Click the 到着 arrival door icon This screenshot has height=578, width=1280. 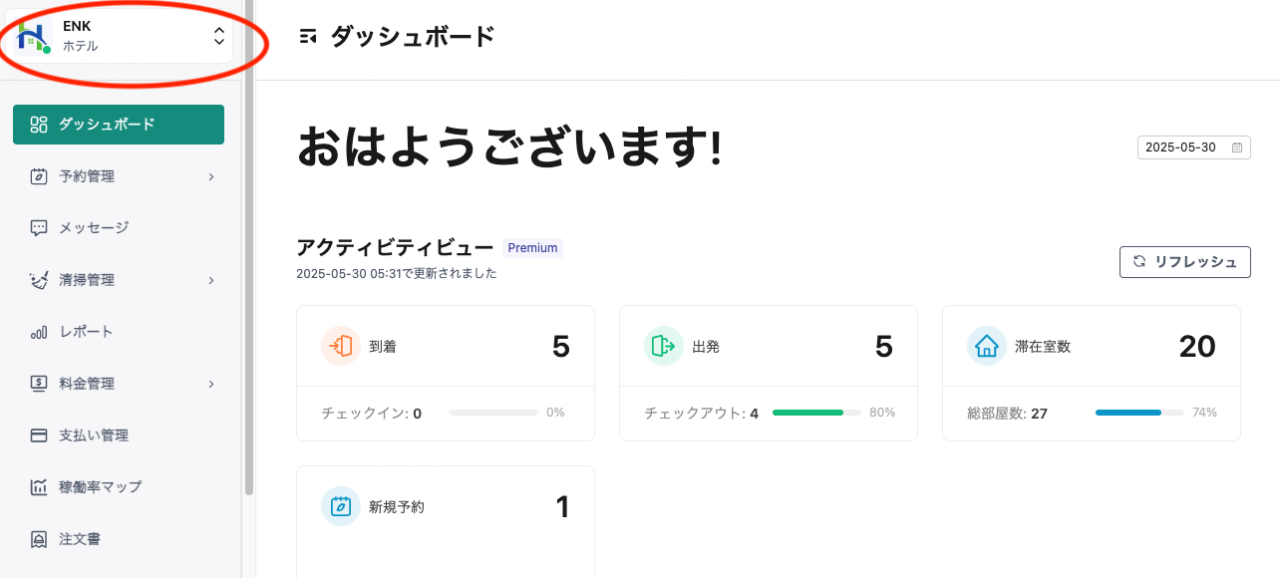tap(341, 346)
